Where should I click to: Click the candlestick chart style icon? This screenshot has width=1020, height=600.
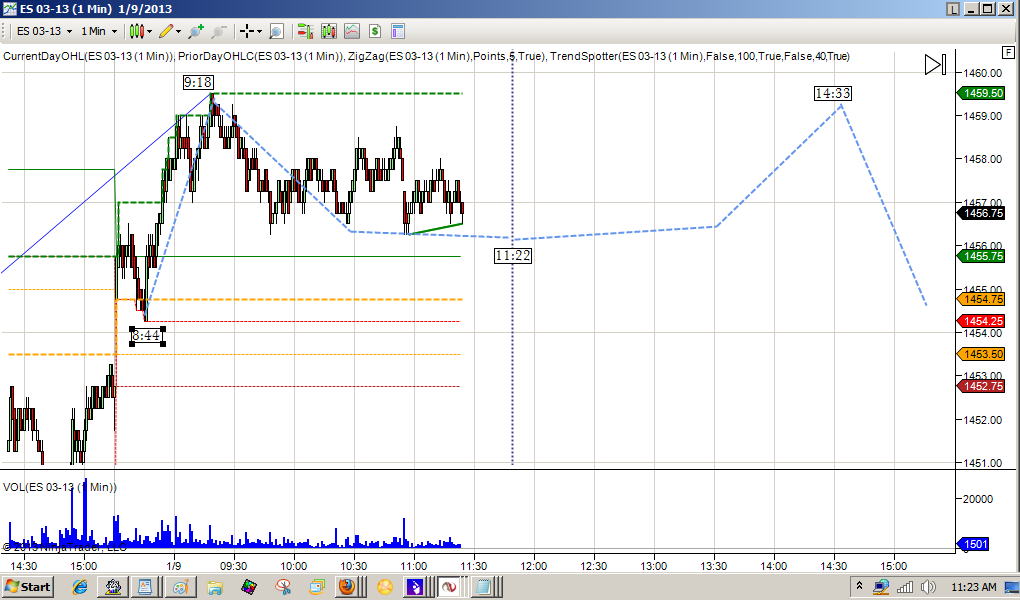point(136,31)
